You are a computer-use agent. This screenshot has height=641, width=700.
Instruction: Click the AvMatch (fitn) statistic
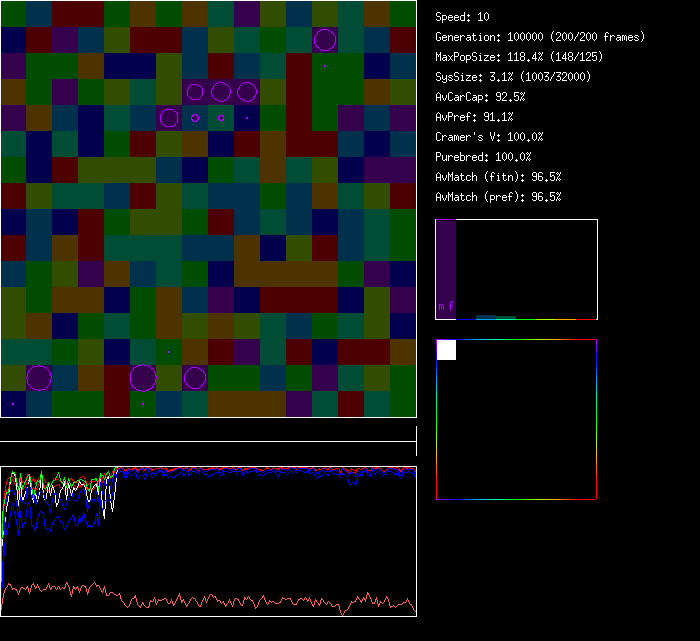[498, 177]
